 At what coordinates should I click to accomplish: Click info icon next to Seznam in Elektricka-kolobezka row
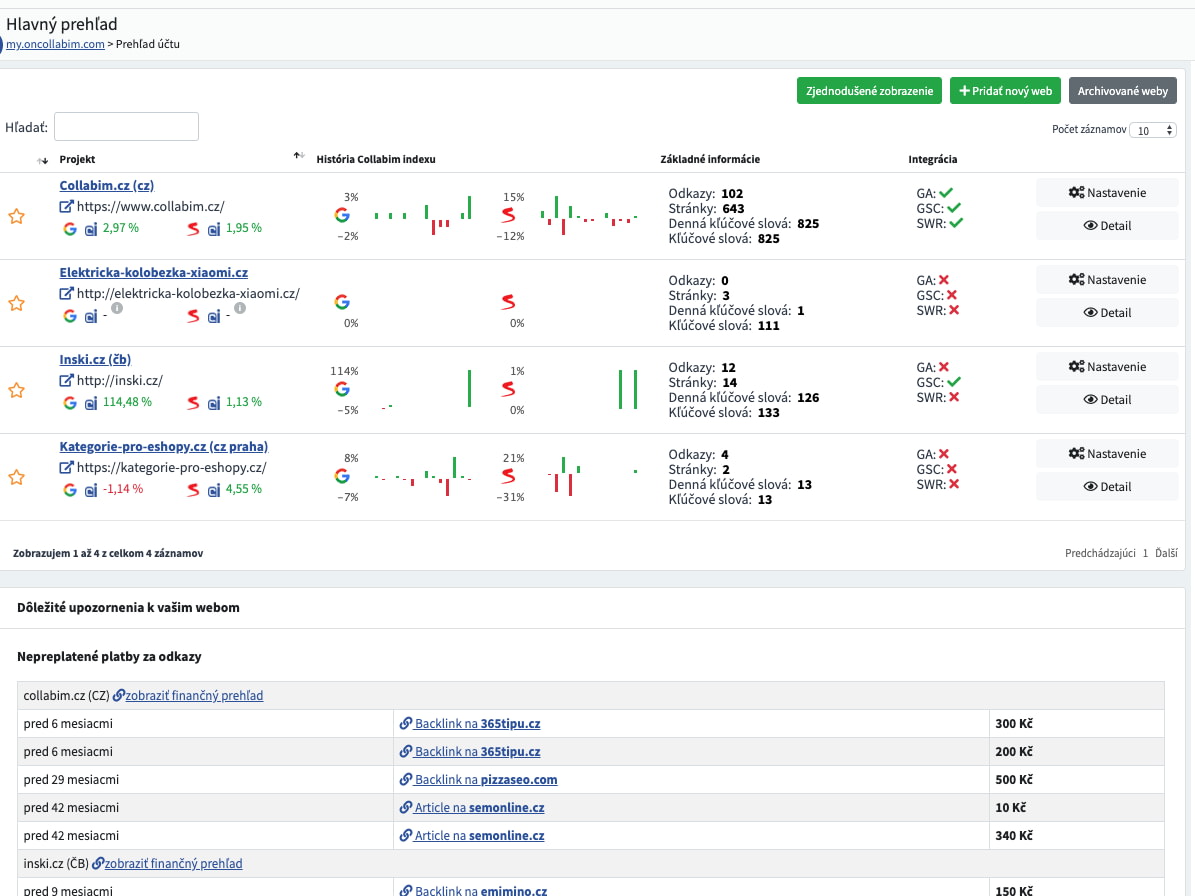[240, 309]
